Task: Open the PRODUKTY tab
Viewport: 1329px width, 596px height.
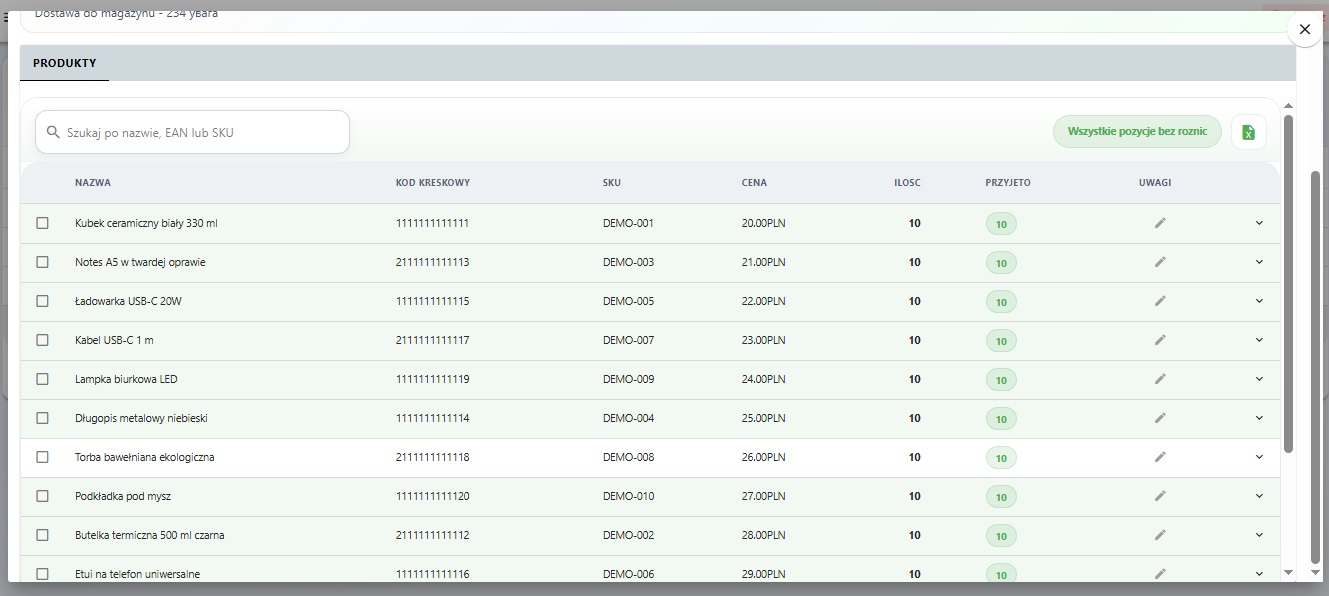Action: coord(64,63)
